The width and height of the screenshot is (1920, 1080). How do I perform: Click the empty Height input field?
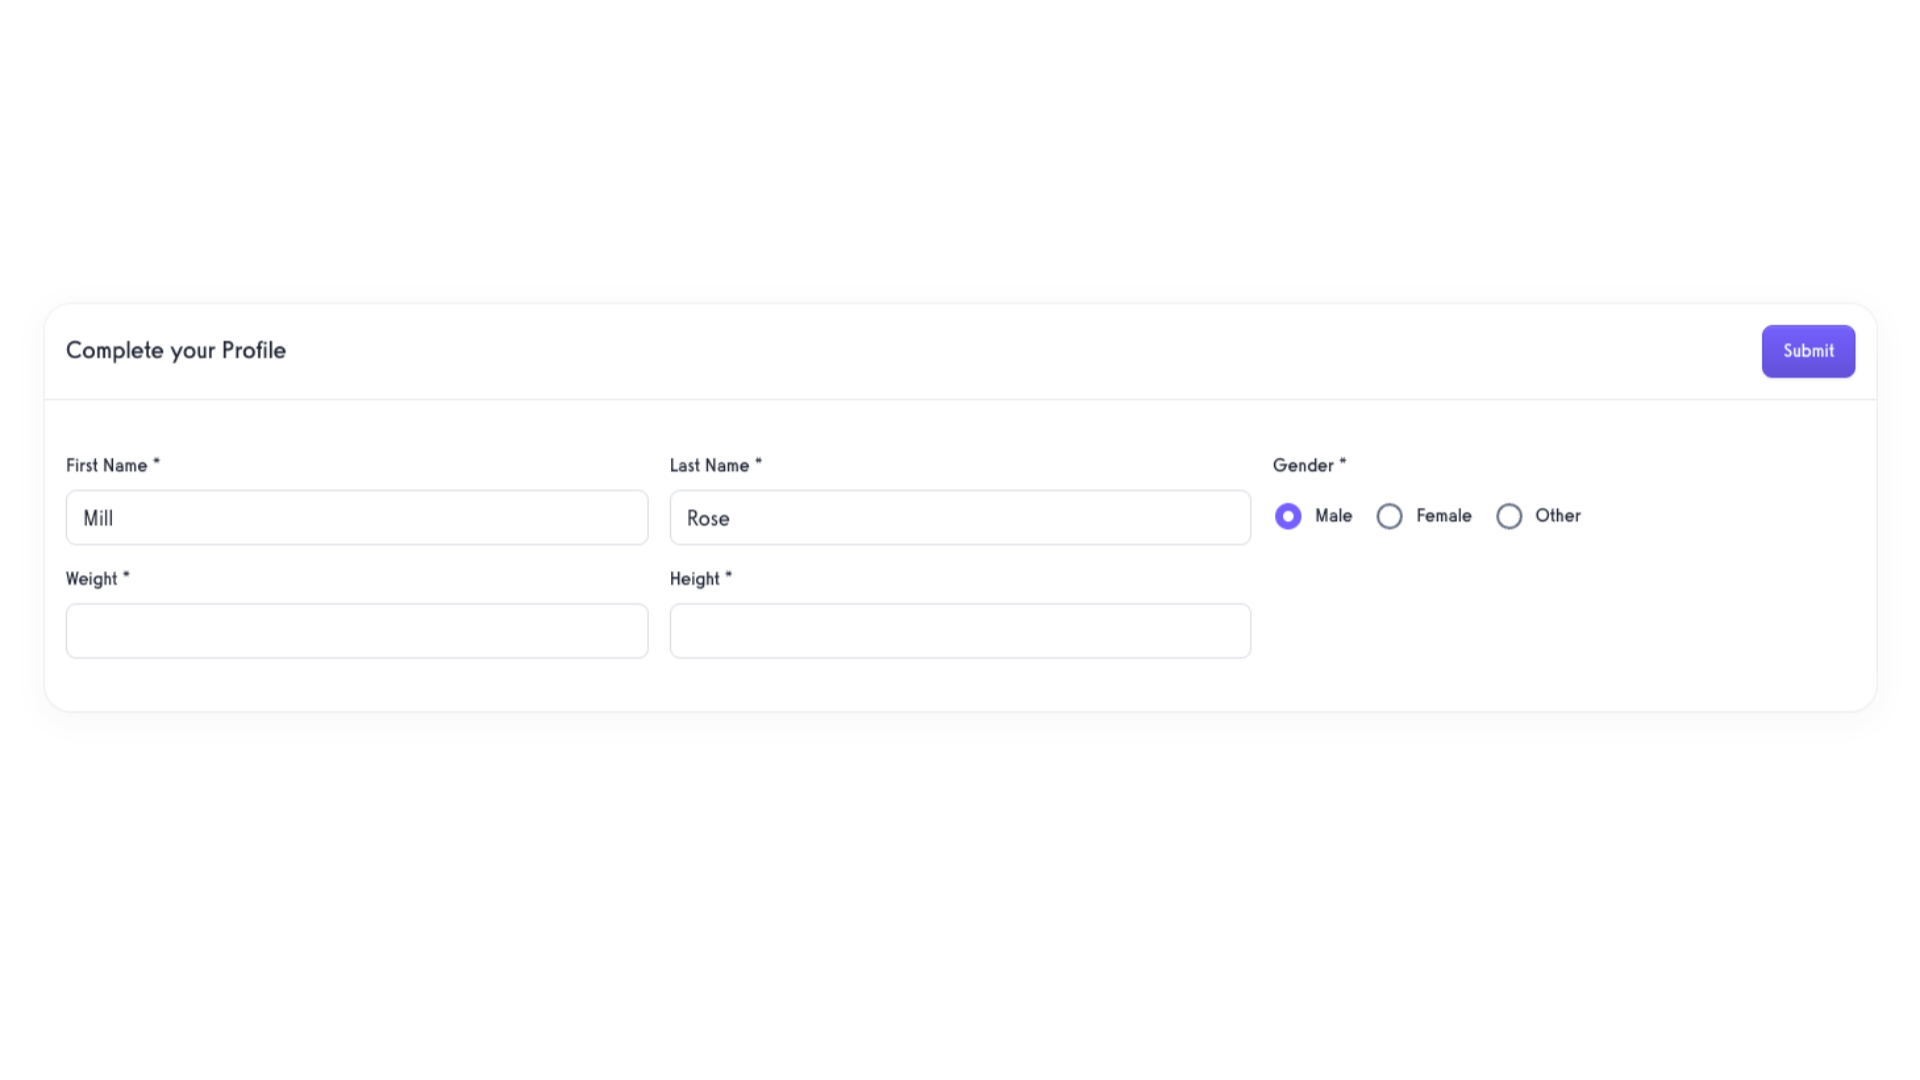click(959, 631)
